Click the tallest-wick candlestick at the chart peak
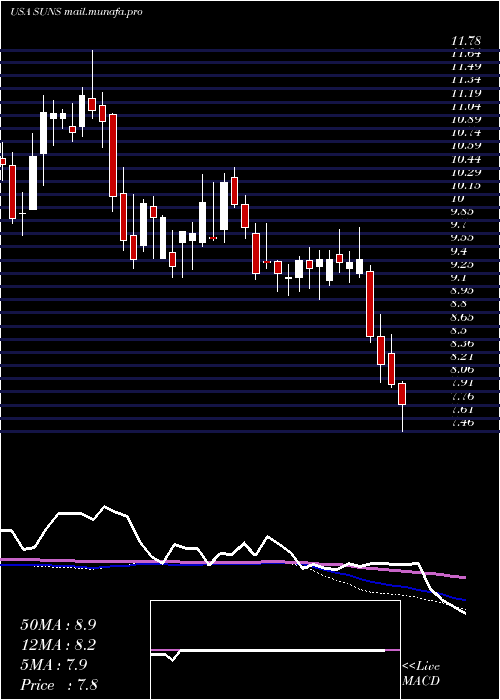 (92, 85)
